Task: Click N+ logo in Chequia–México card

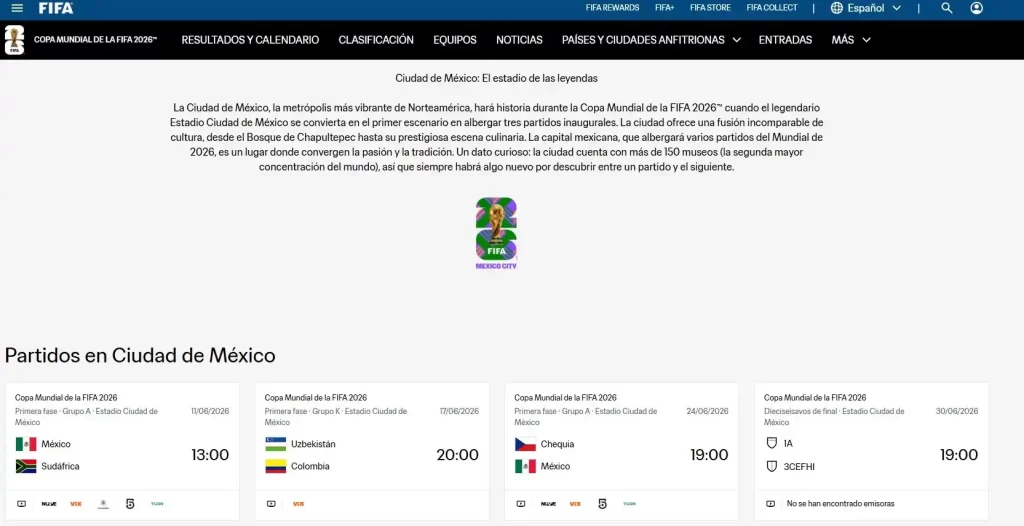Action: tap(549, 504)
